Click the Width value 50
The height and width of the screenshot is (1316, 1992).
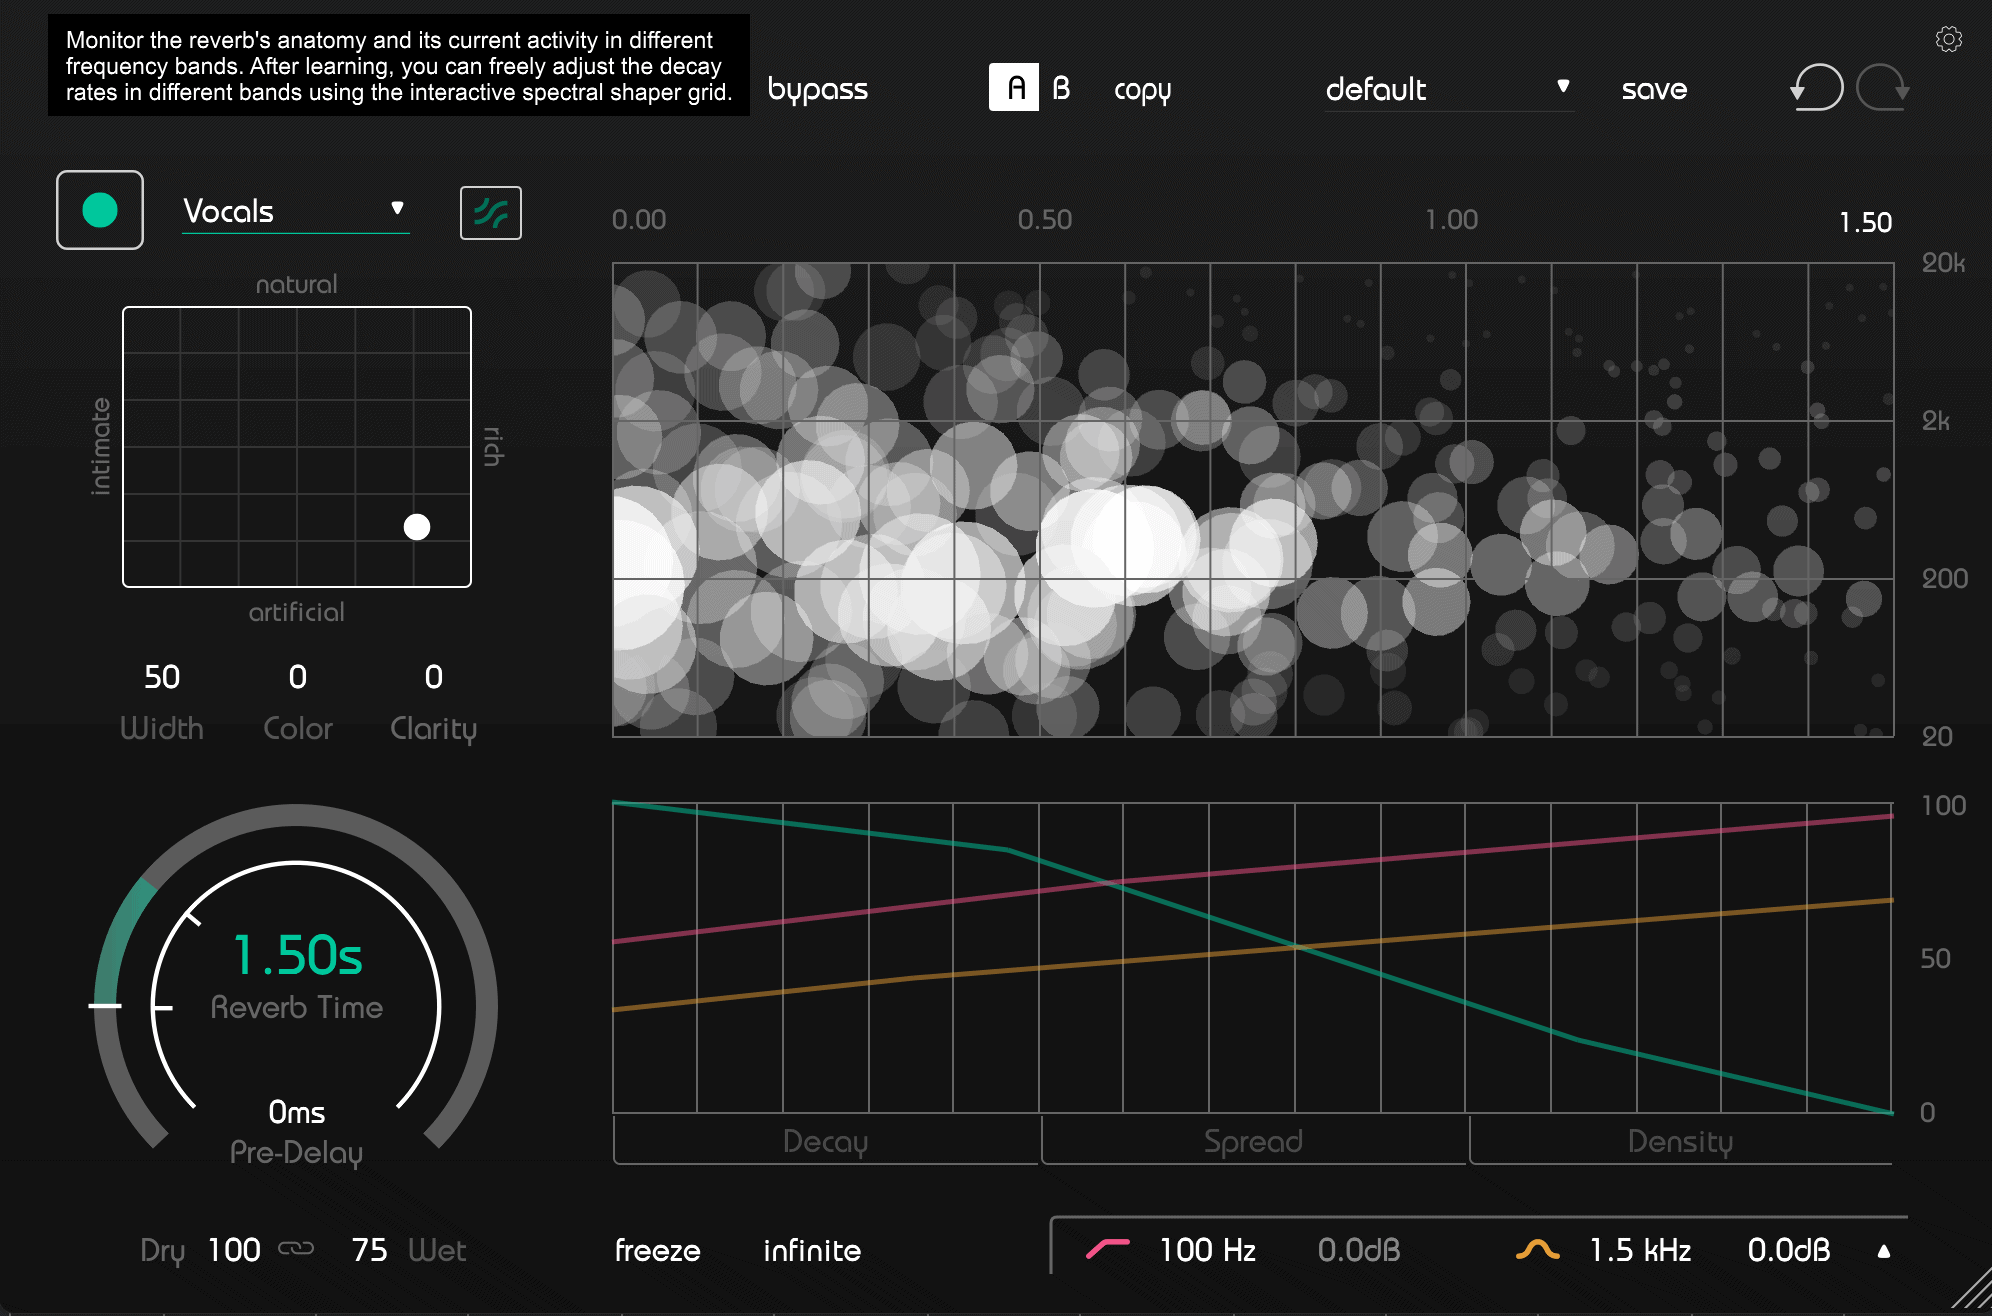pyautogui.click(x=162, y=677)
